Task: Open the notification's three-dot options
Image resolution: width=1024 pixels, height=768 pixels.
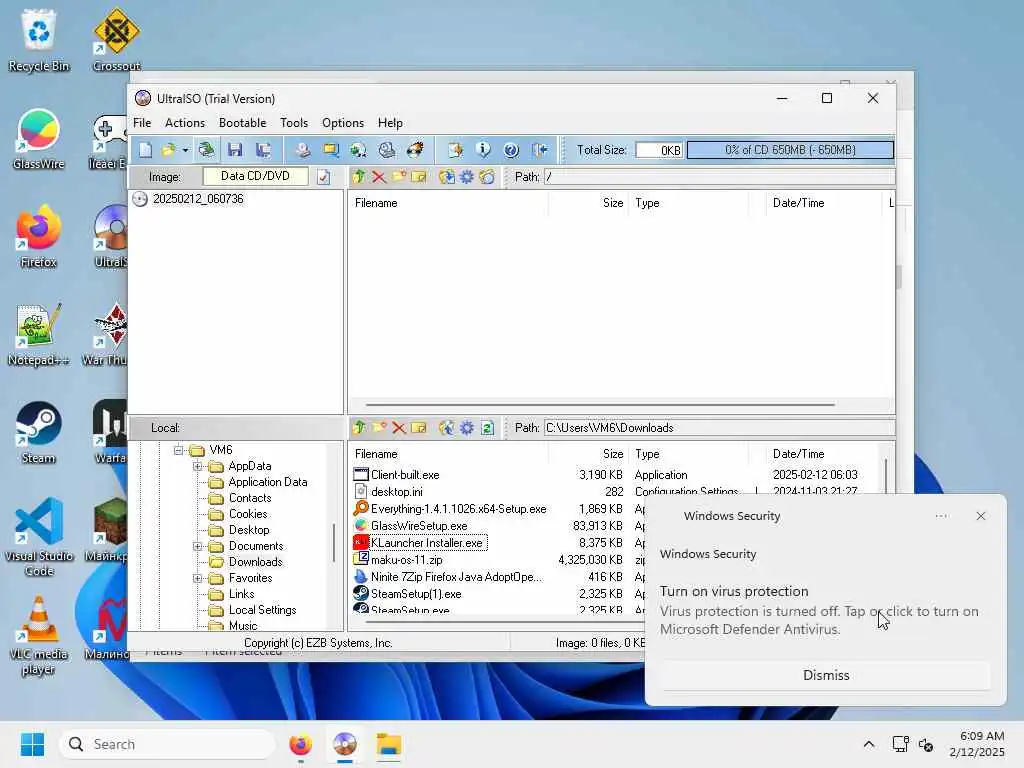Action: coord(941,516)
